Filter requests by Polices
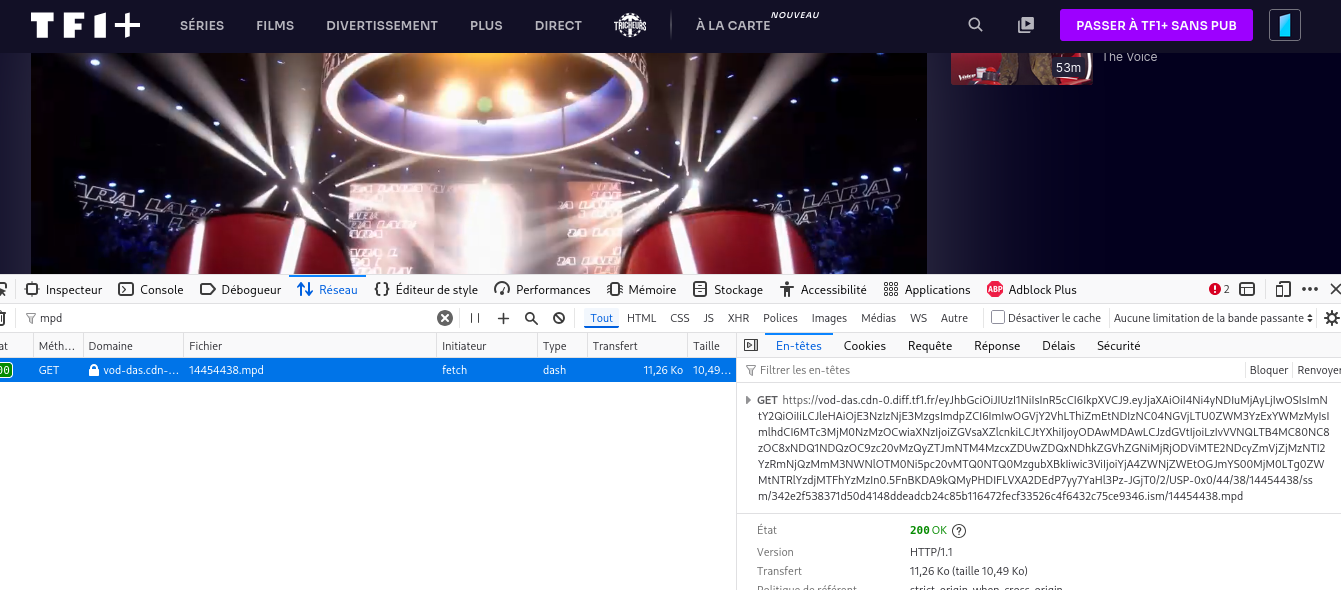This screenshot has width=1341, height=590. [x=780, y=318]
